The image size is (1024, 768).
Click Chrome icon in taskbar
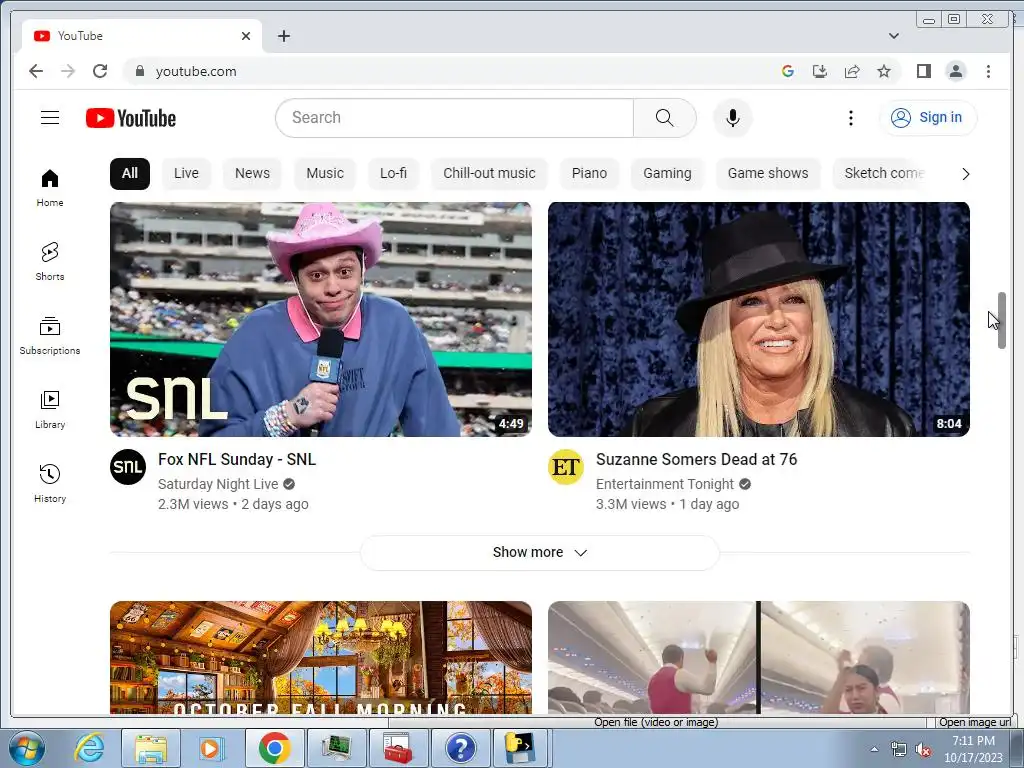tap(274, 748)
